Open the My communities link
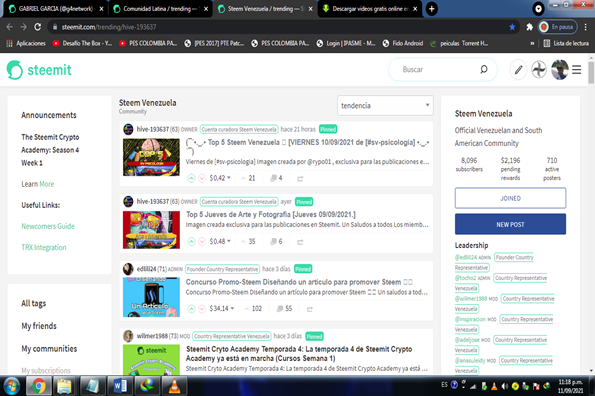The width and height of the screenshot is (595, 396). [49, 349]
